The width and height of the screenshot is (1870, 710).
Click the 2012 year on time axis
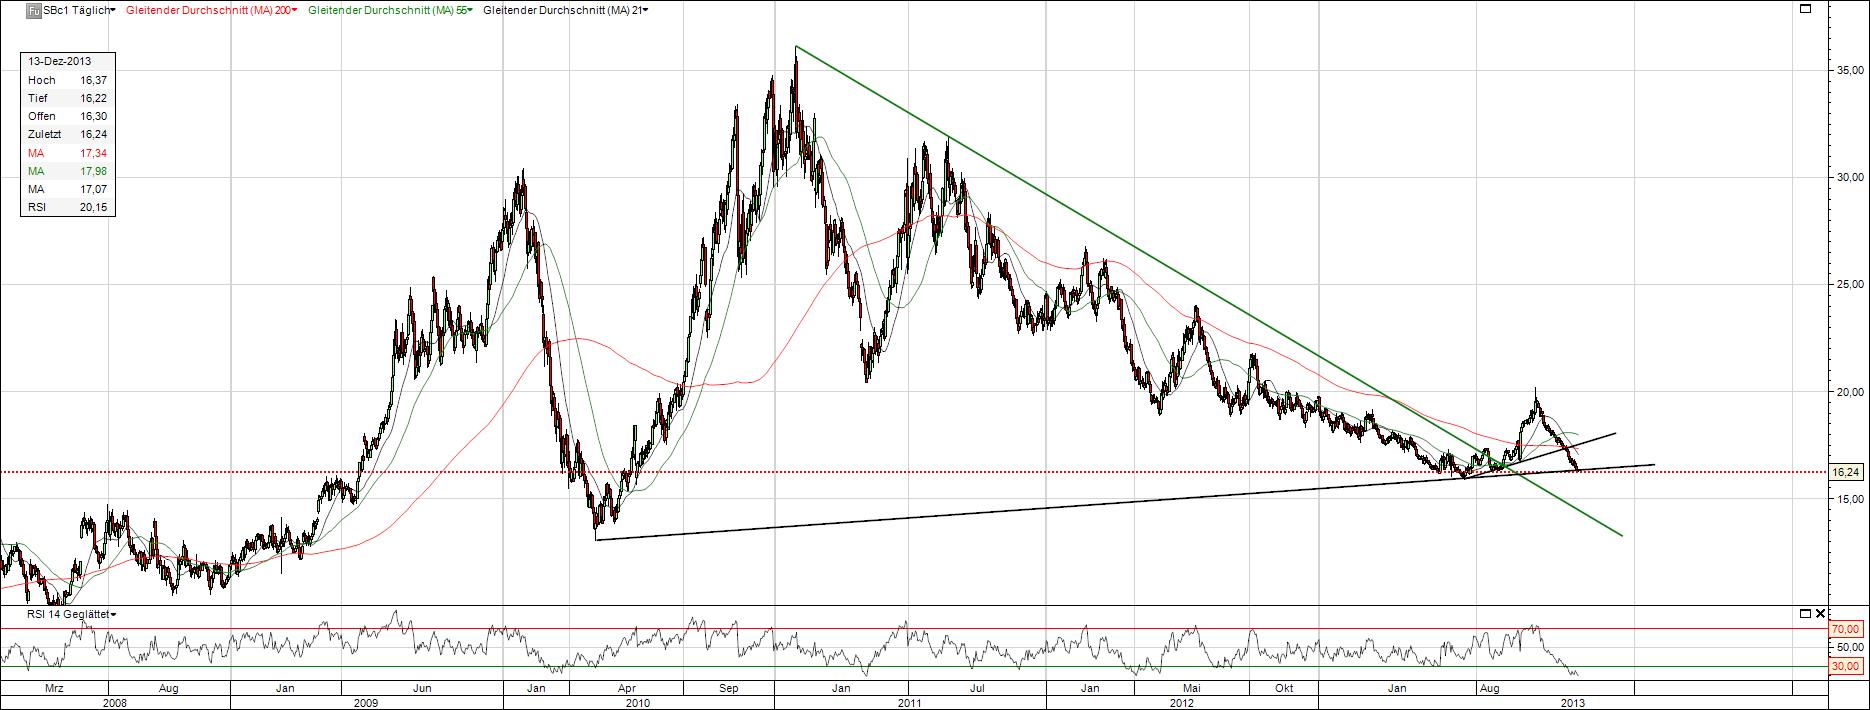click(x=1182, y=702)
